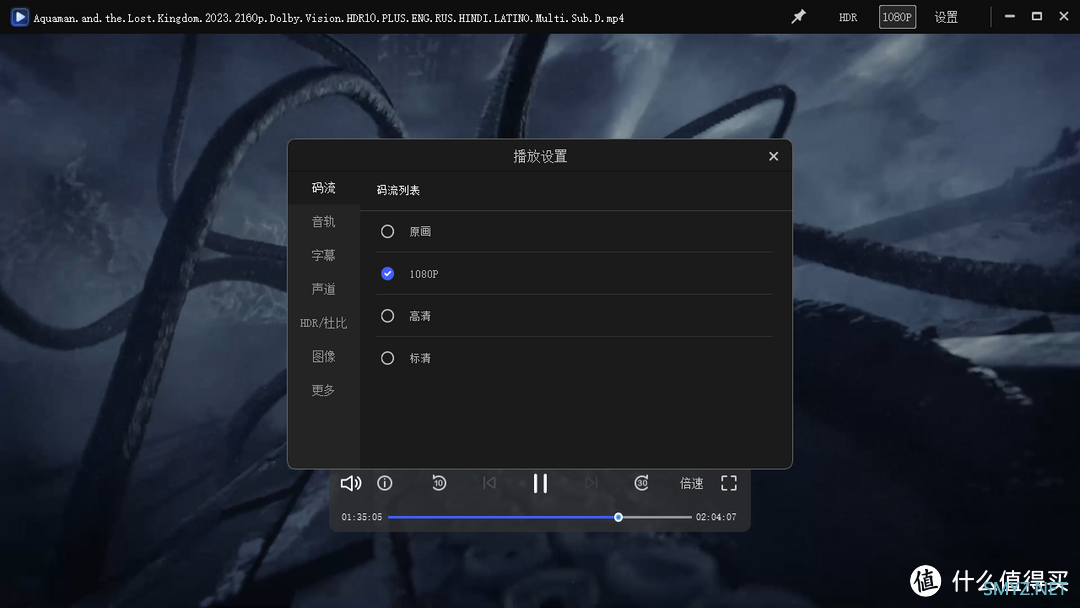Click the playback progress slider handle
This screenshot has width=1080, height=608.
point(619,517)
